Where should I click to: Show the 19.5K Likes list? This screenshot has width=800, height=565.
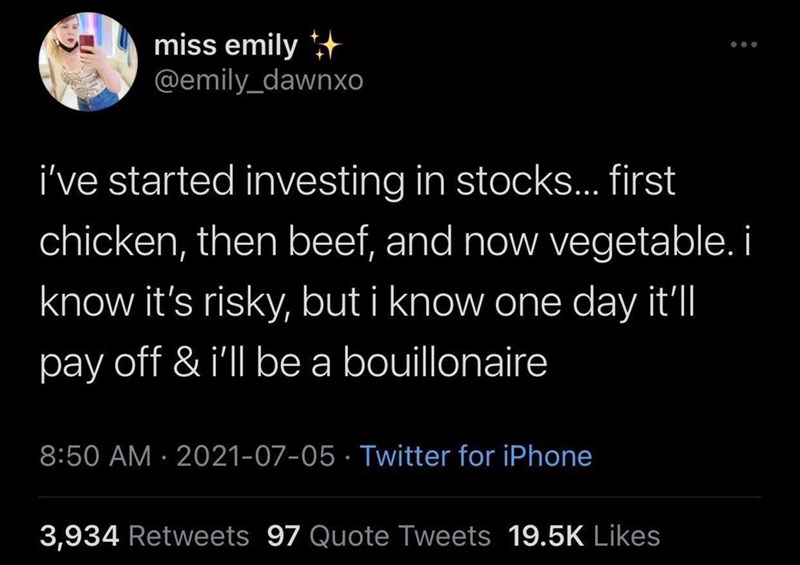pos(584,535)
